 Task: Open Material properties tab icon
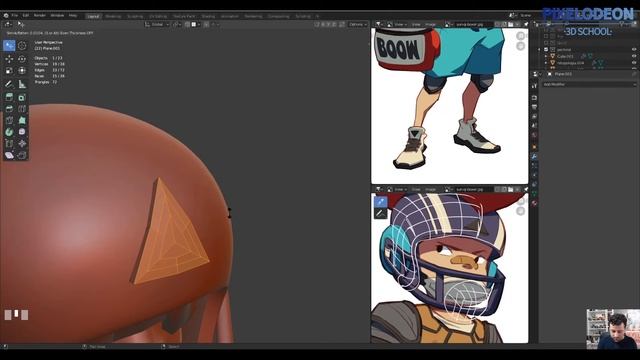[x=534, y=203]
